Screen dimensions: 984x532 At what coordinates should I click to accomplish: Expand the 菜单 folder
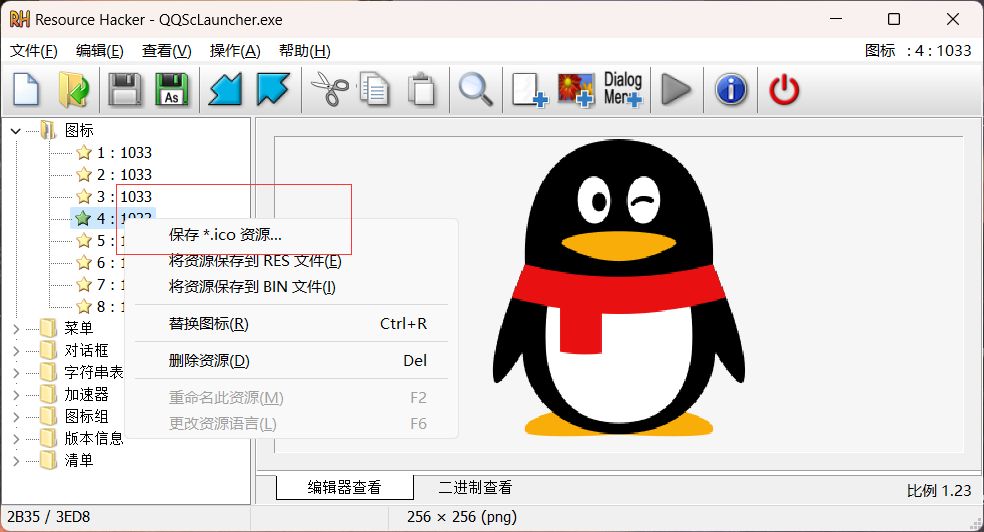point(16,328)
